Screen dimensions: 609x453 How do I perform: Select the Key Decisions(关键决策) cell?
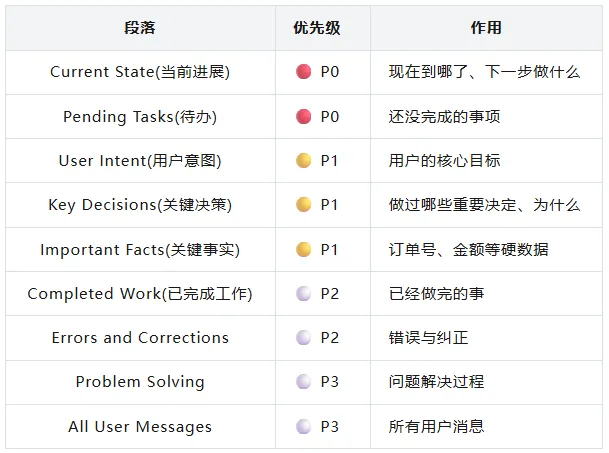click(140, 205)
